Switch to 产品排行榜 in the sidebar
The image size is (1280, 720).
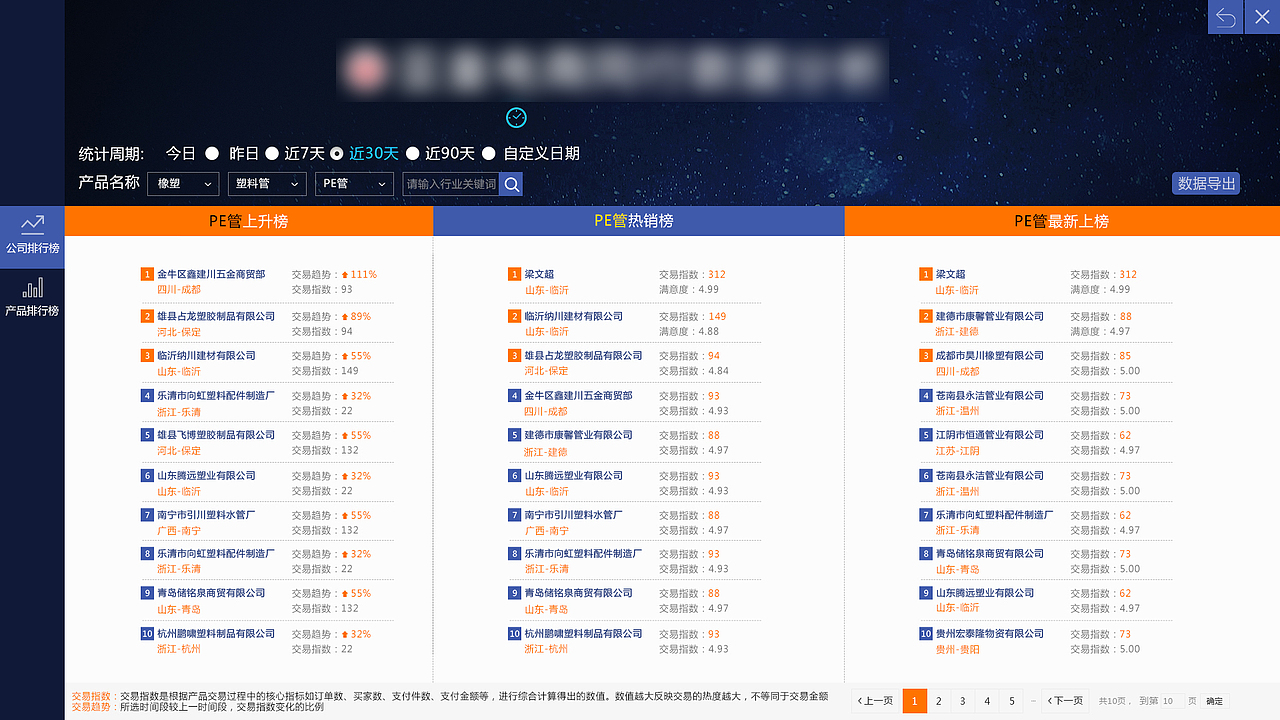(x=32, y=297)
